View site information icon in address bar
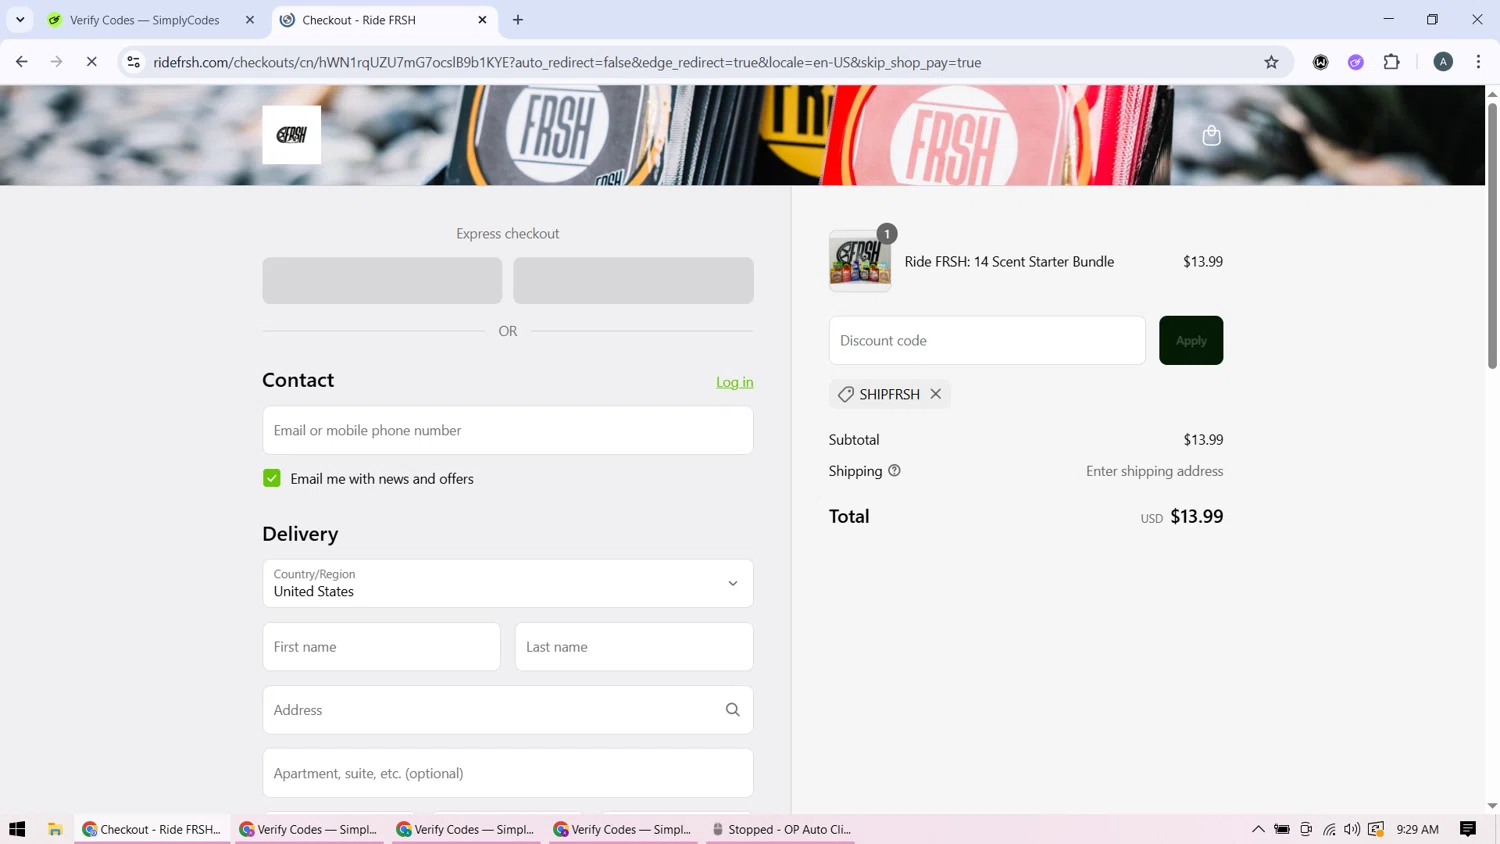This screenshot has width=1500, height=844. 133,62
